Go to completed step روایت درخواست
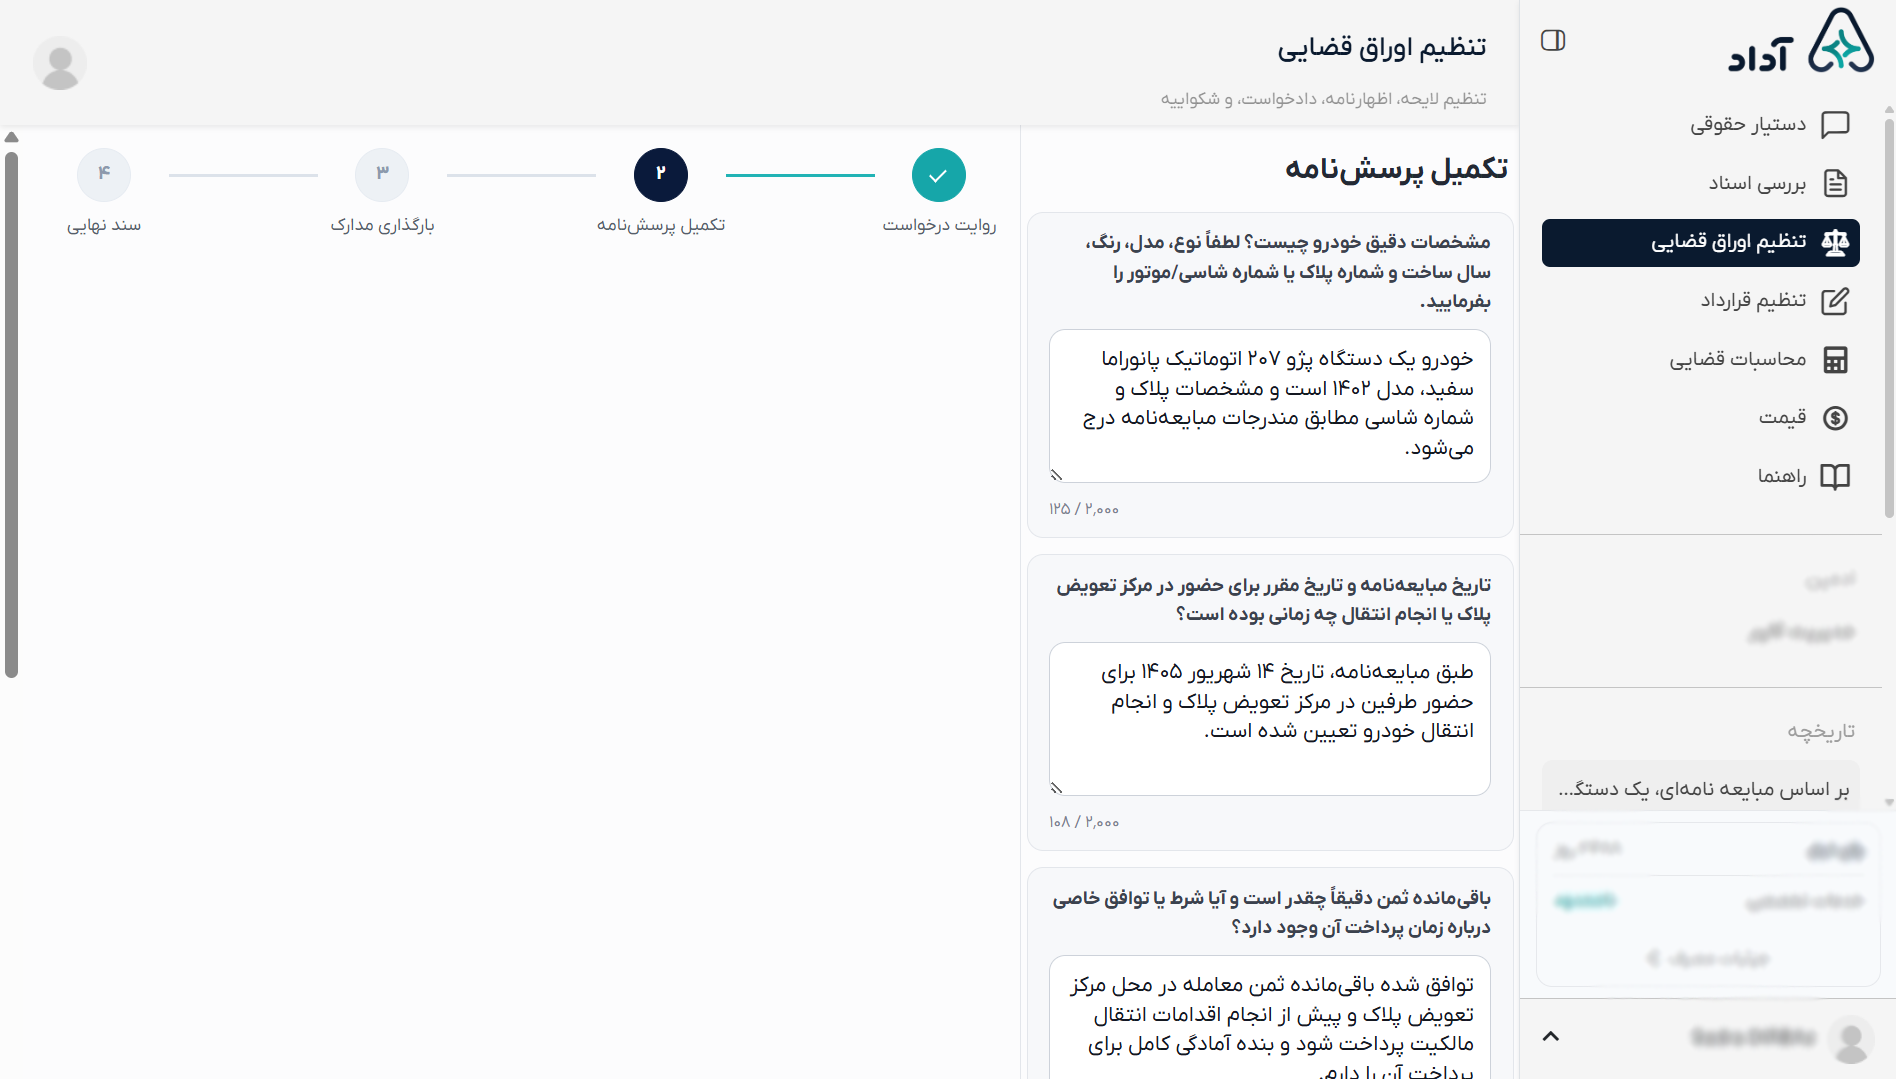The height and width of the screenshot is (1079, 1896). [938, 175]
